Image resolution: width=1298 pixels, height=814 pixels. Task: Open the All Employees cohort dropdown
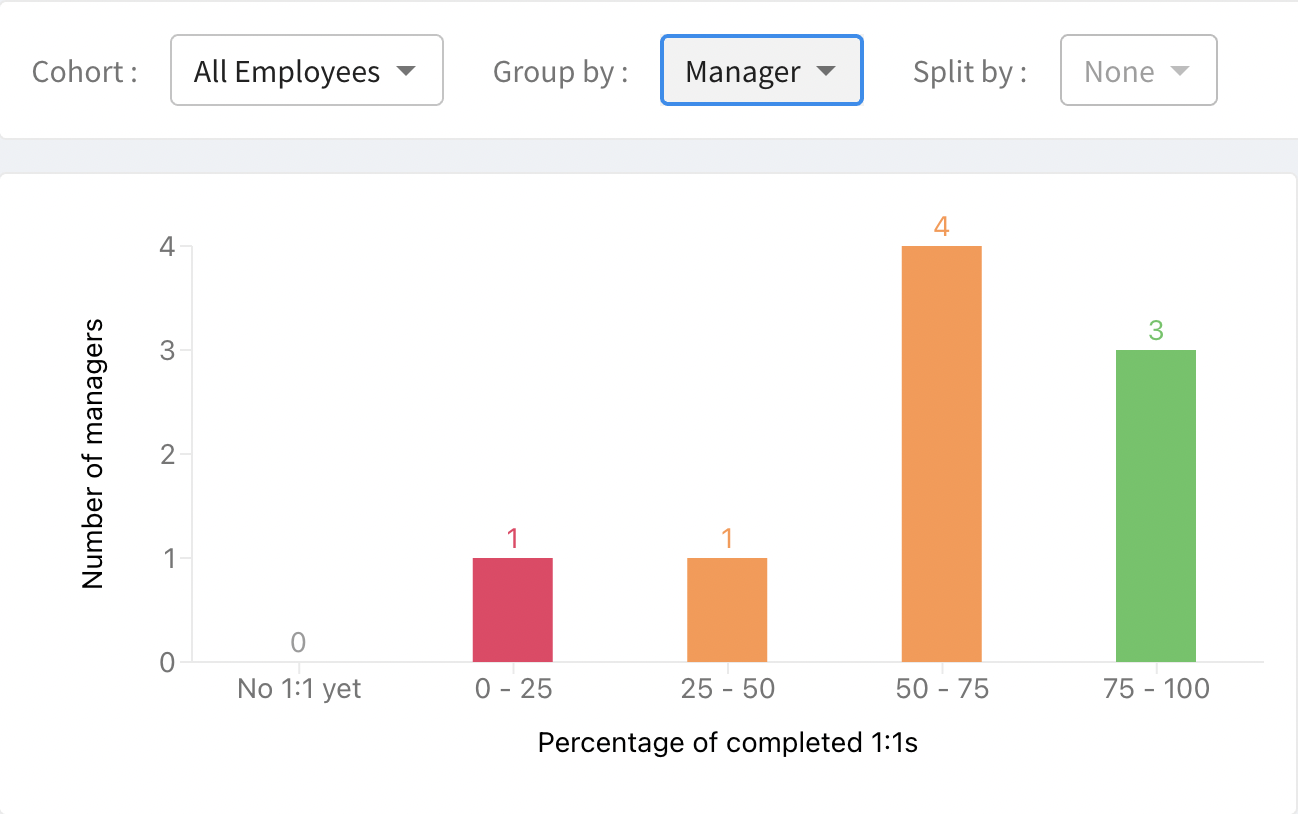click(307, 70)
